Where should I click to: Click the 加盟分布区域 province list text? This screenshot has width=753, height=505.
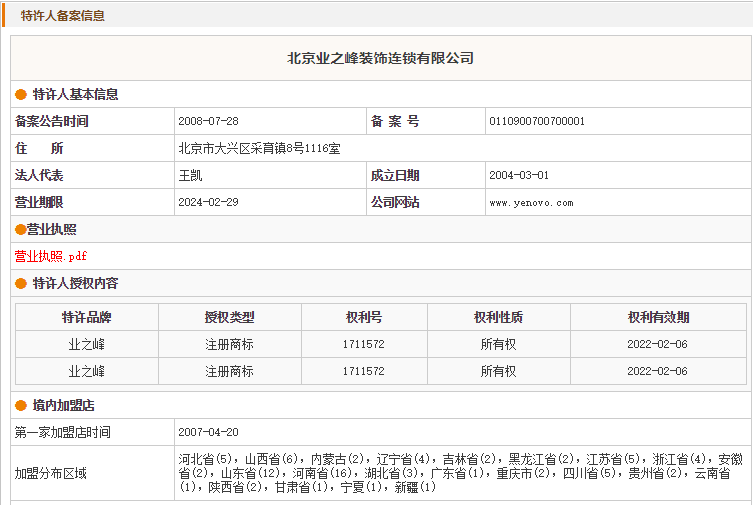[x=460, y=473]
